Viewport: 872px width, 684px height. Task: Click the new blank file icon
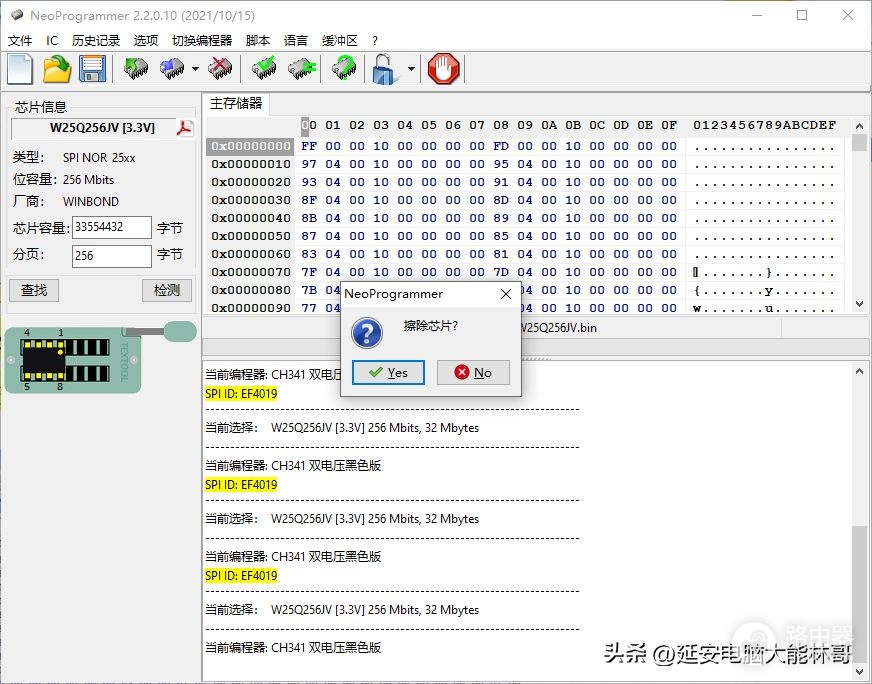21,69
